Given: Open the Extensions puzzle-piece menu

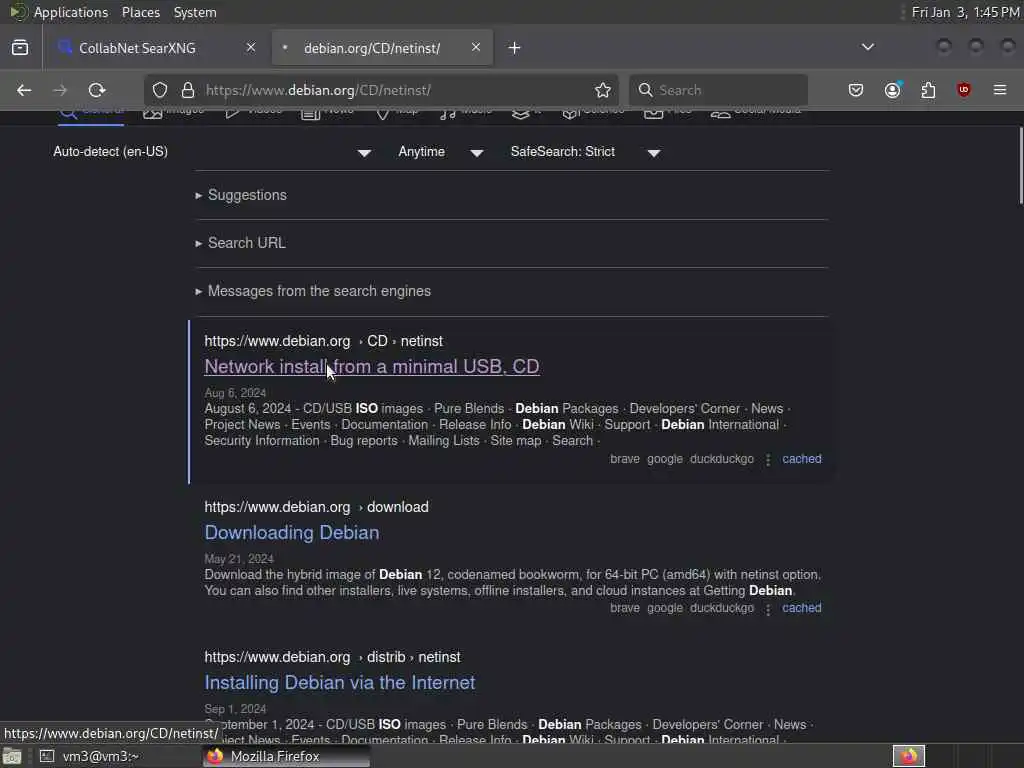Looking at the screenshot, I should 928,90.
